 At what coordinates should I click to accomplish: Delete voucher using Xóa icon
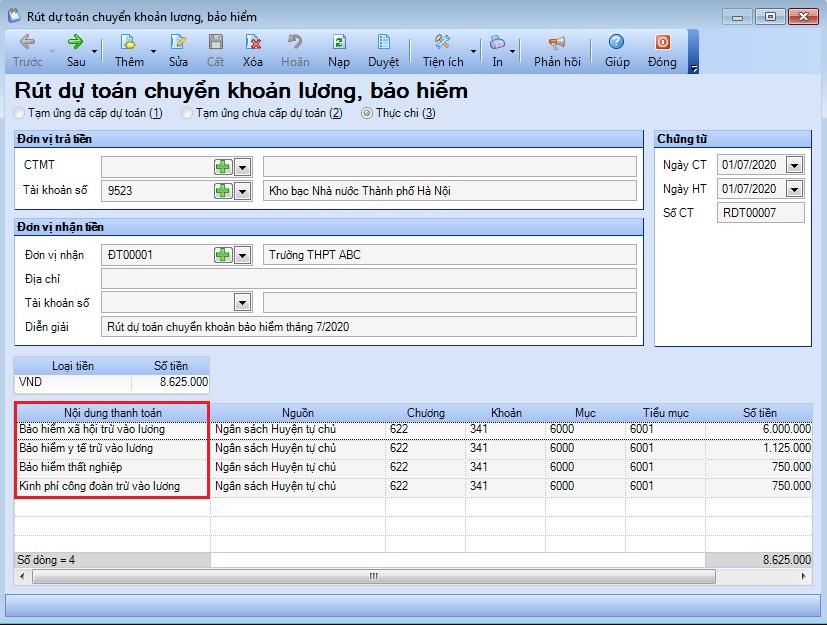(253, 42)
